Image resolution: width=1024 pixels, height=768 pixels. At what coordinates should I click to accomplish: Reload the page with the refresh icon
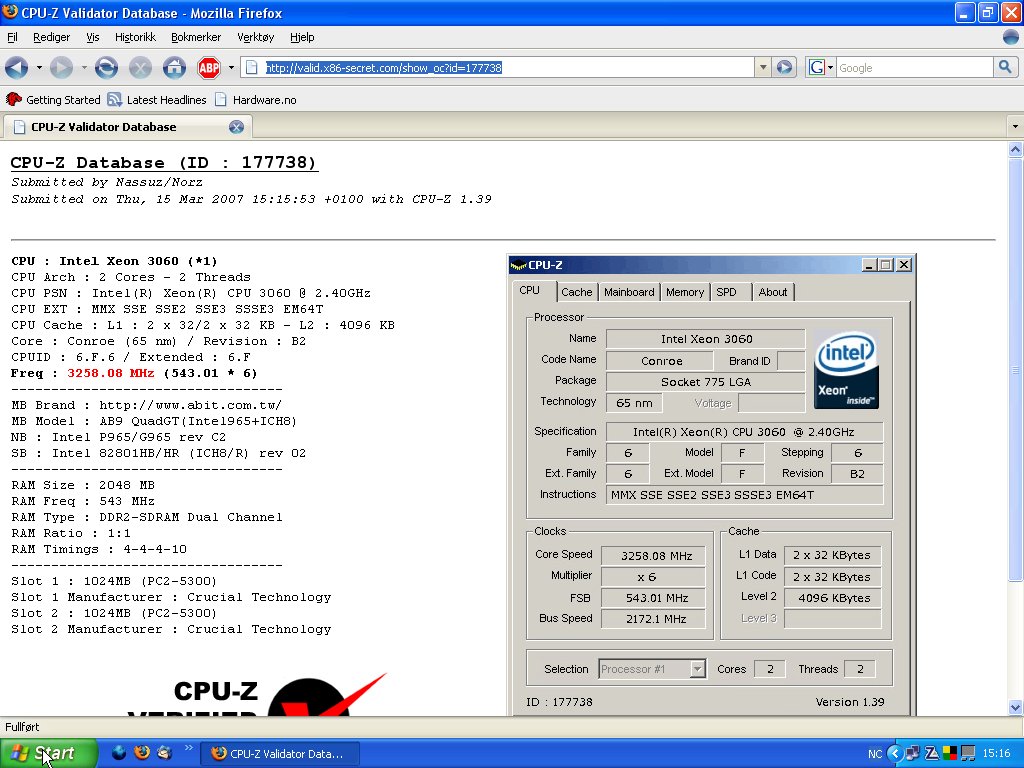pos(106,67)
